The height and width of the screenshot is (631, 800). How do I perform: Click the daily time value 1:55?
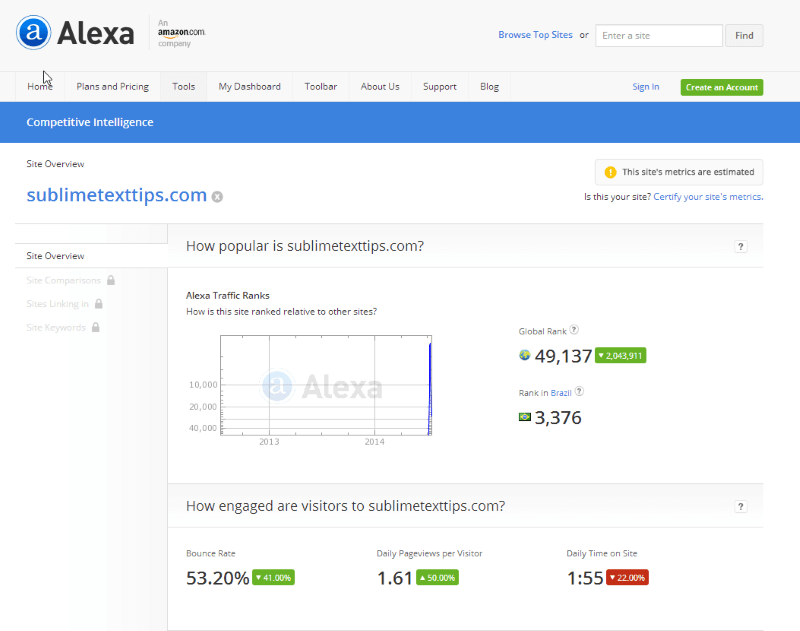click(x=585, y=578)
